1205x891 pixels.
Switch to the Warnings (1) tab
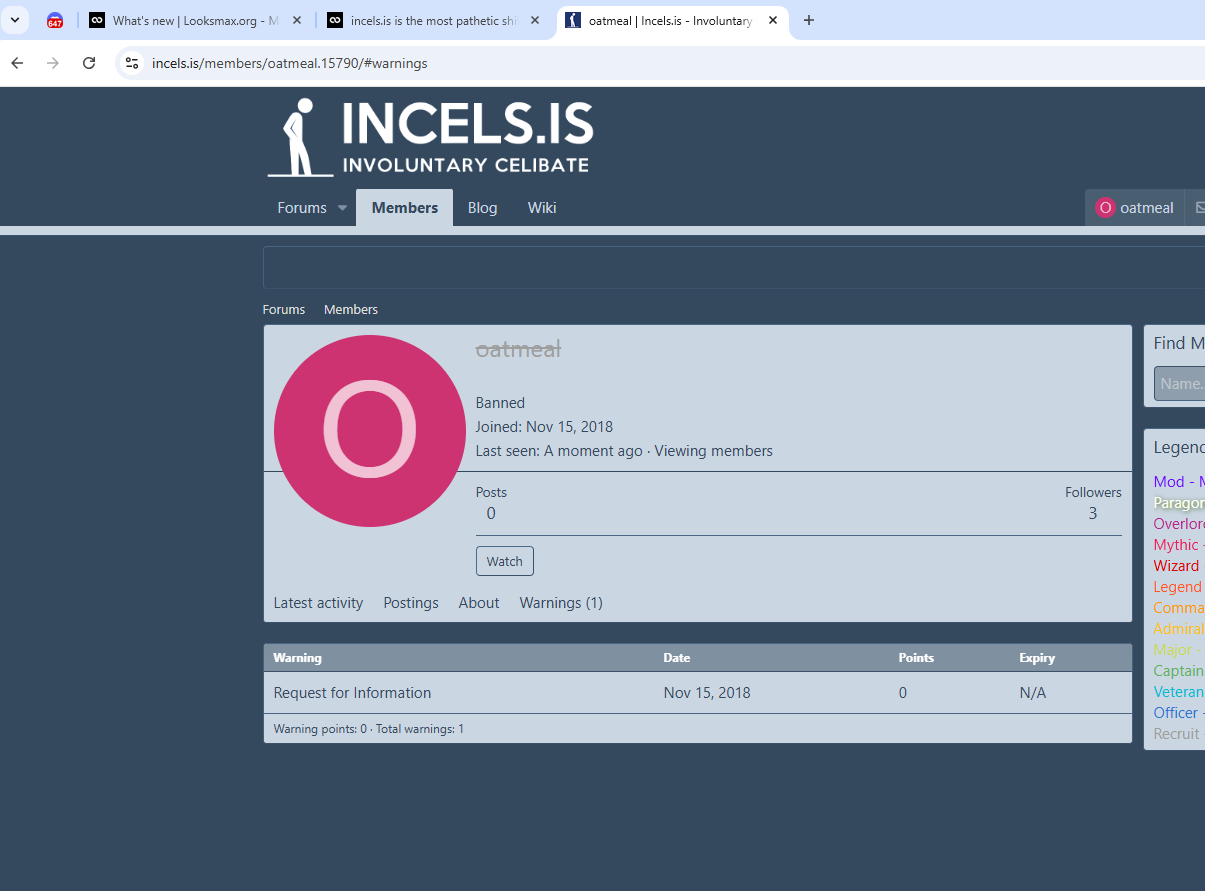pos(560,603)
